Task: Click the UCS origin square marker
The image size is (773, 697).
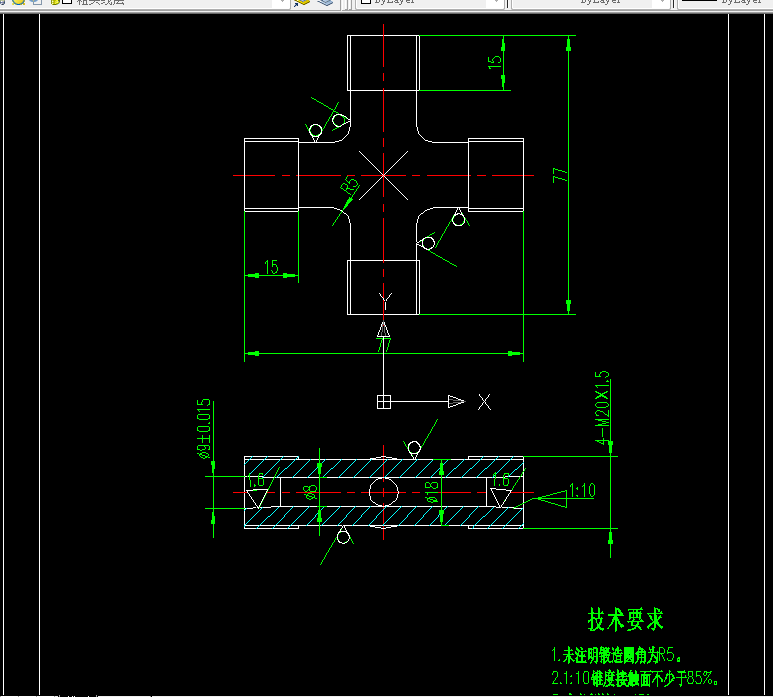Action: click(x=384, y=402)
